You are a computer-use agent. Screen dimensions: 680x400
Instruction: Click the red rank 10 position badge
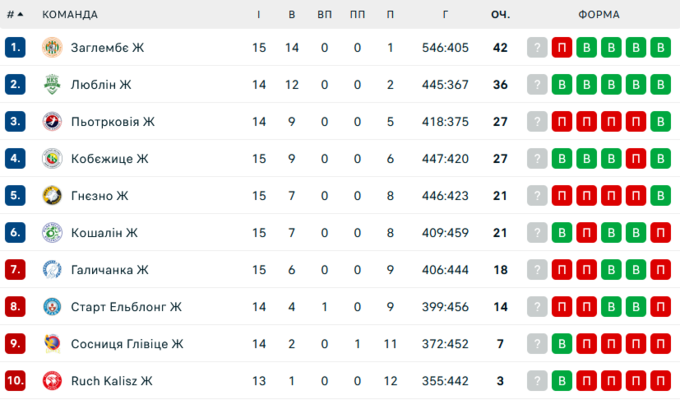14,381
